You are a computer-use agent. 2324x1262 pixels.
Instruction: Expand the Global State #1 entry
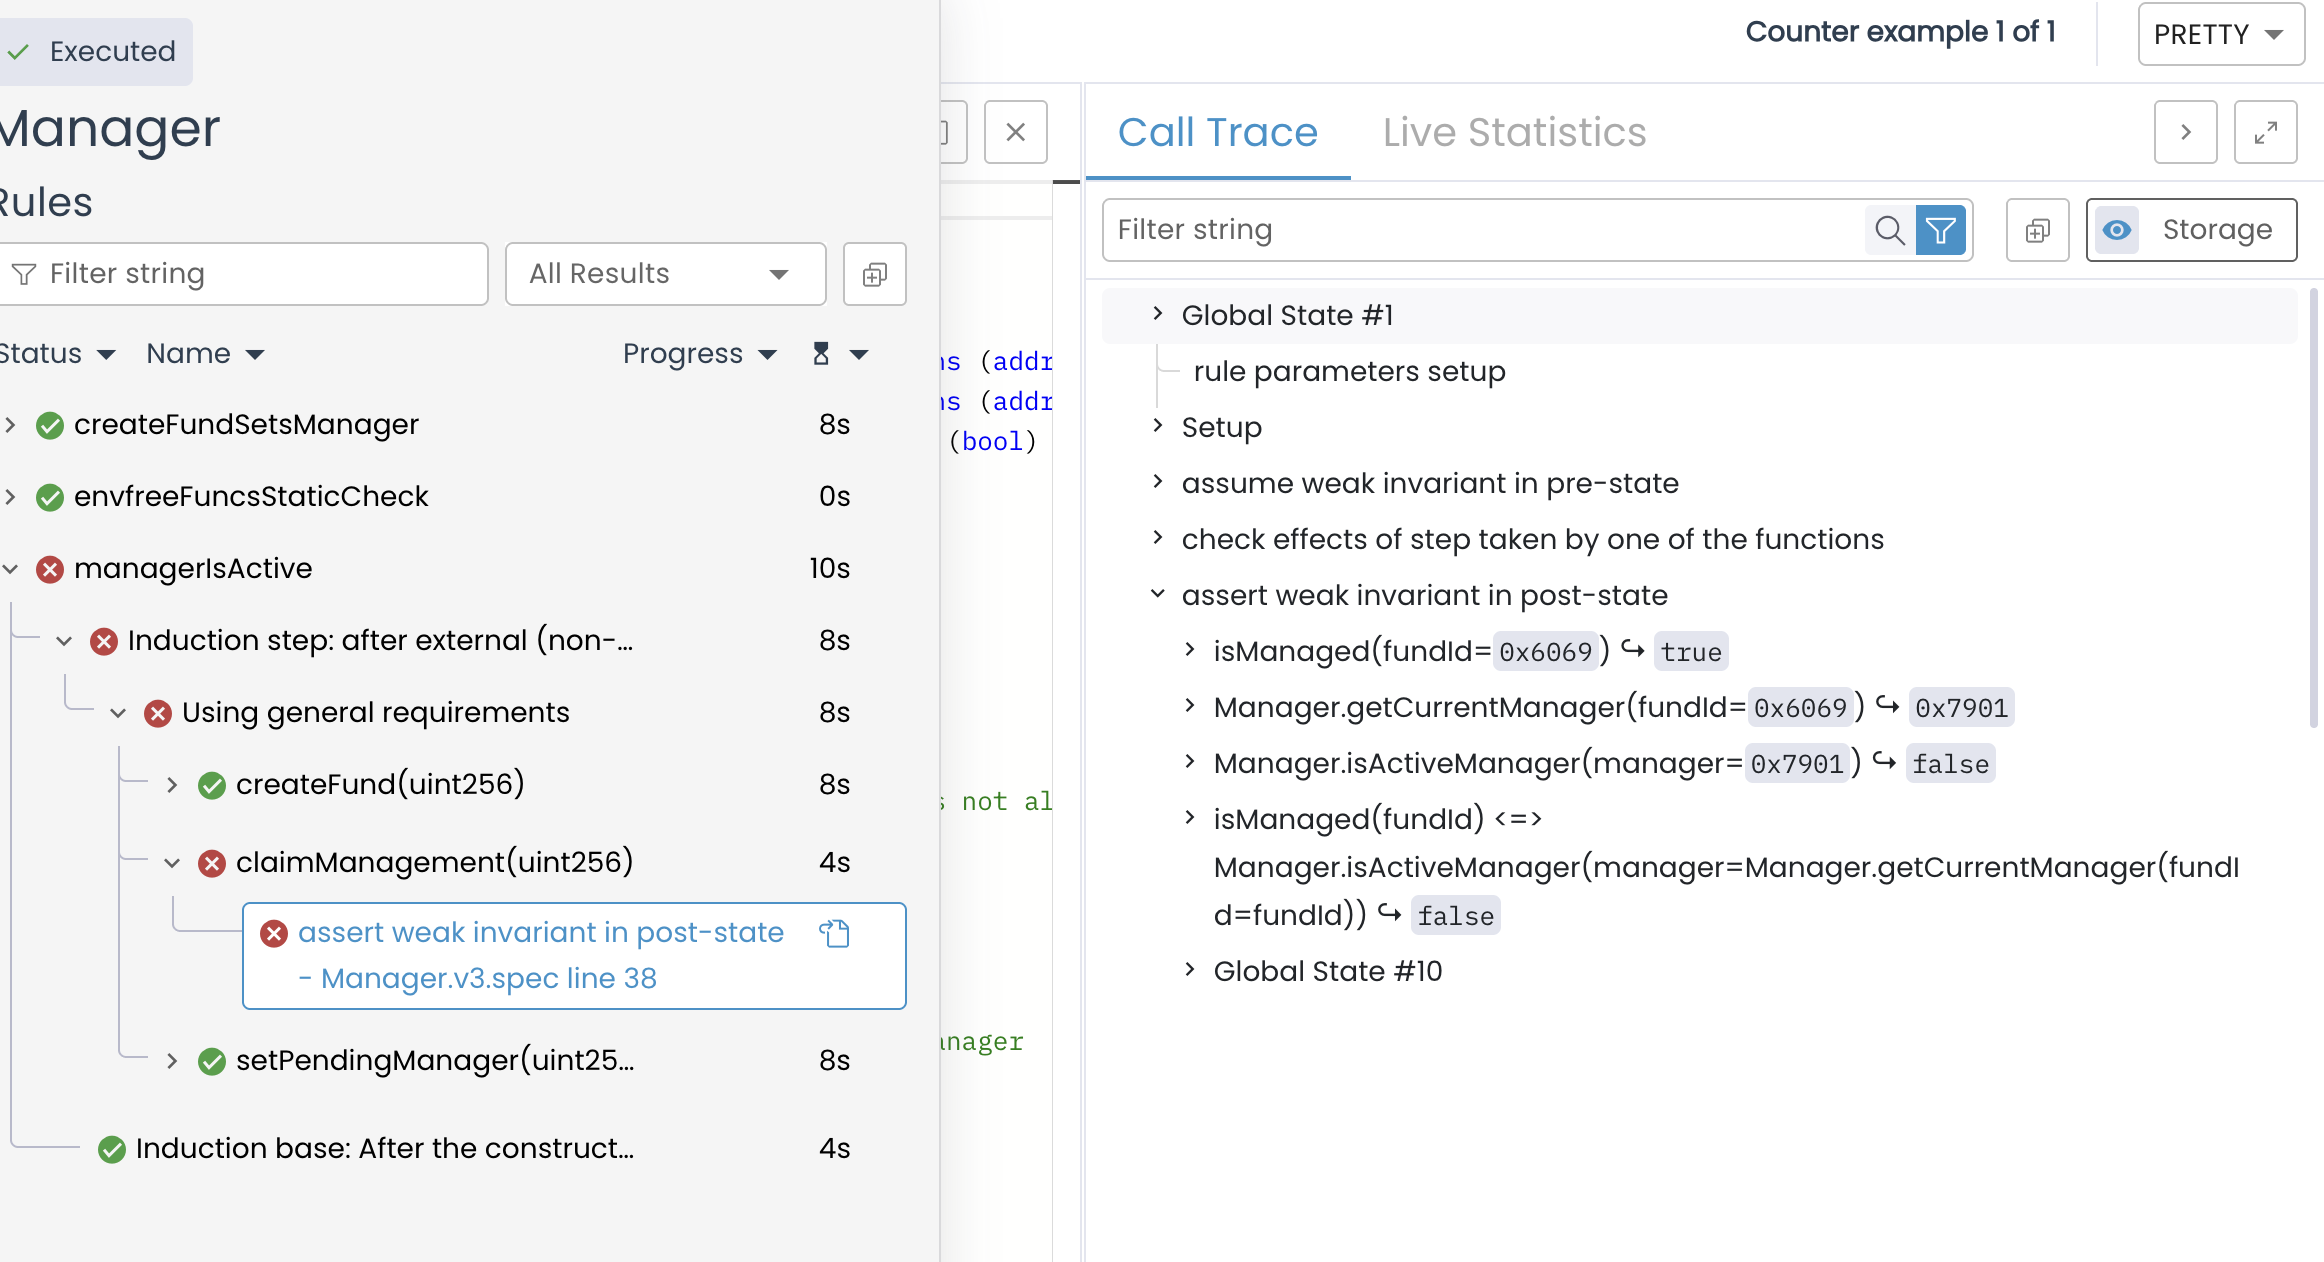(1158, 314)
